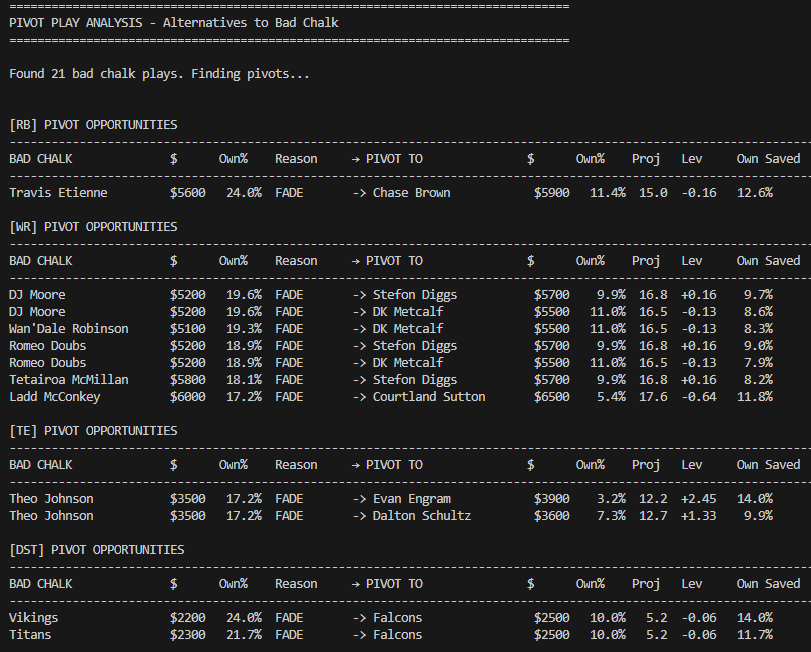Click the '+1.33' leverage value
Viewport: 811px width, 652px height.
699,516
